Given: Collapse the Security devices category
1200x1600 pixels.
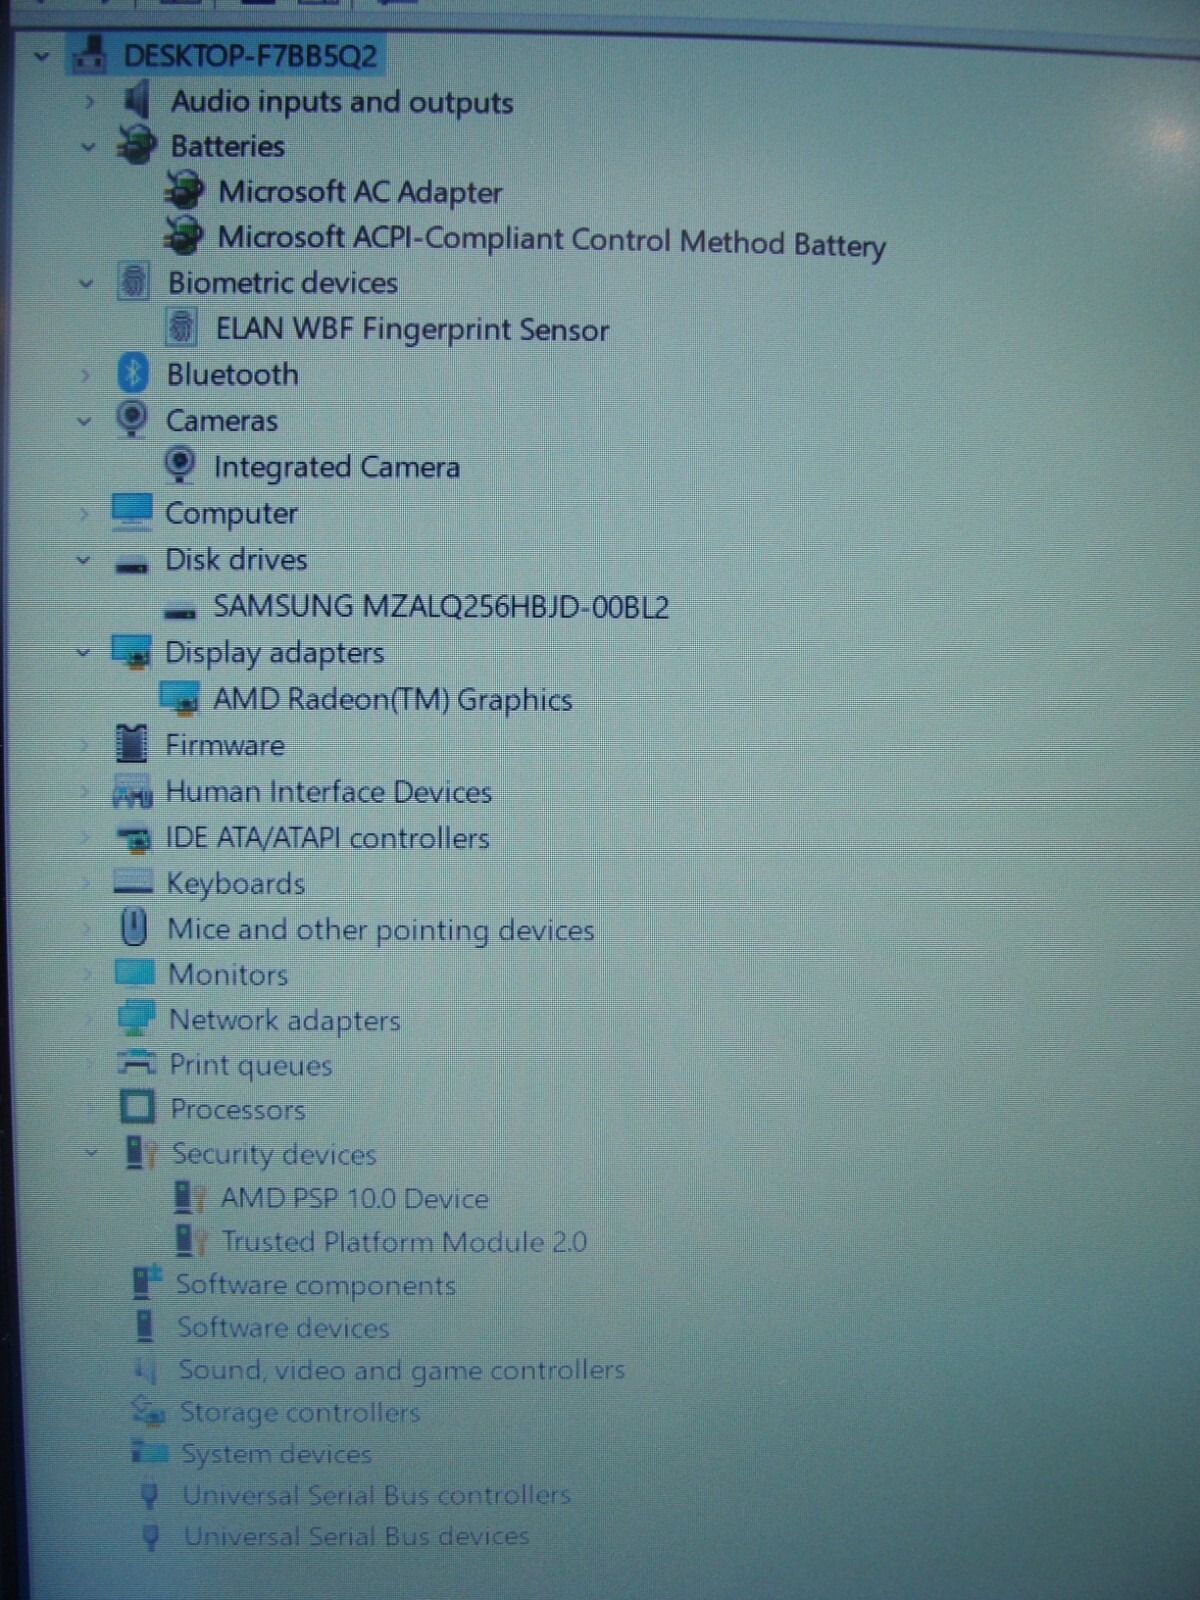Looking at the screenshot, I should (91, 1152).
